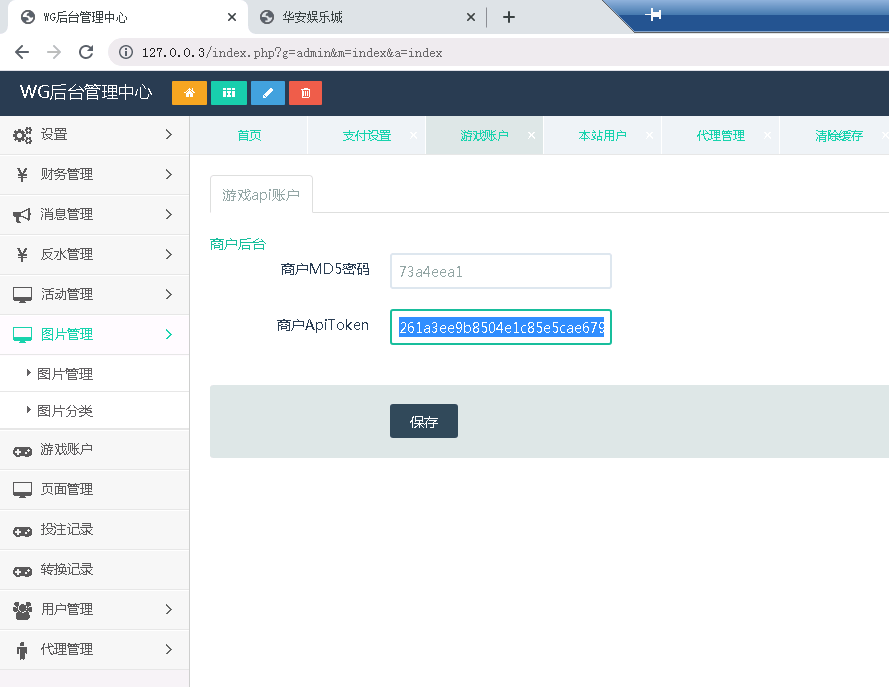889x687 pixels.
Task: Open the 商户后台 link
Action: click(x=237, y=242)
